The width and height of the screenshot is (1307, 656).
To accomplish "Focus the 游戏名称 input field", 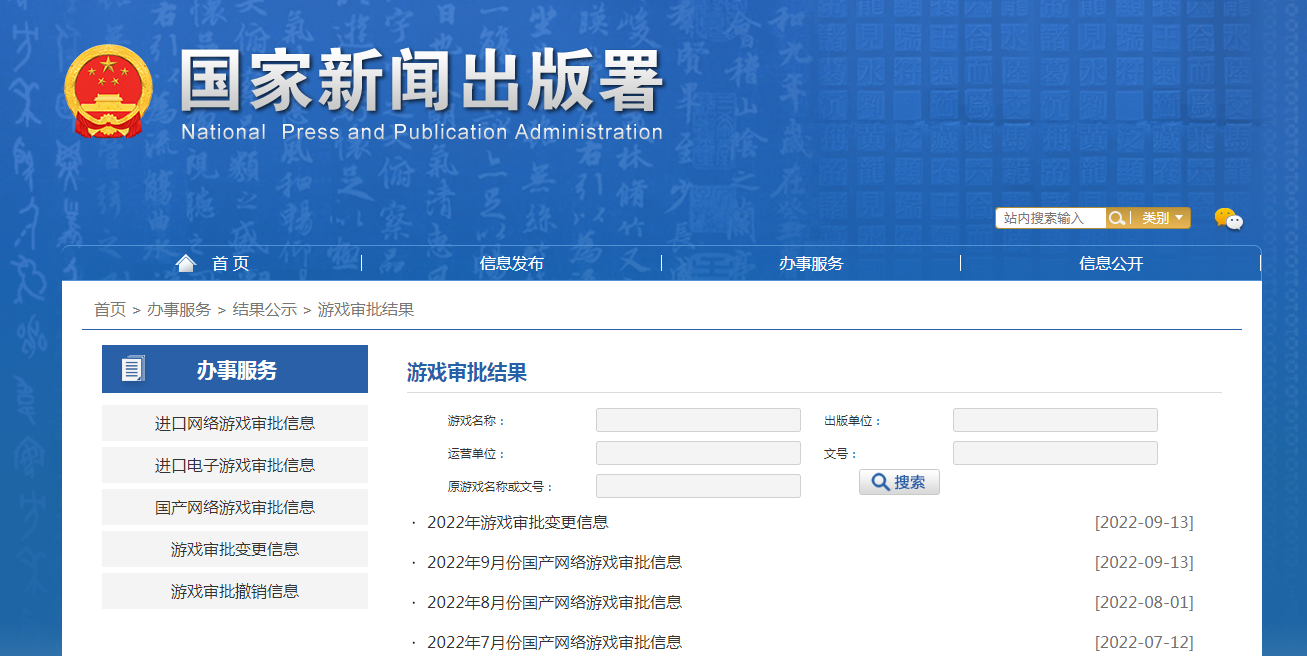I will point(698,420).
